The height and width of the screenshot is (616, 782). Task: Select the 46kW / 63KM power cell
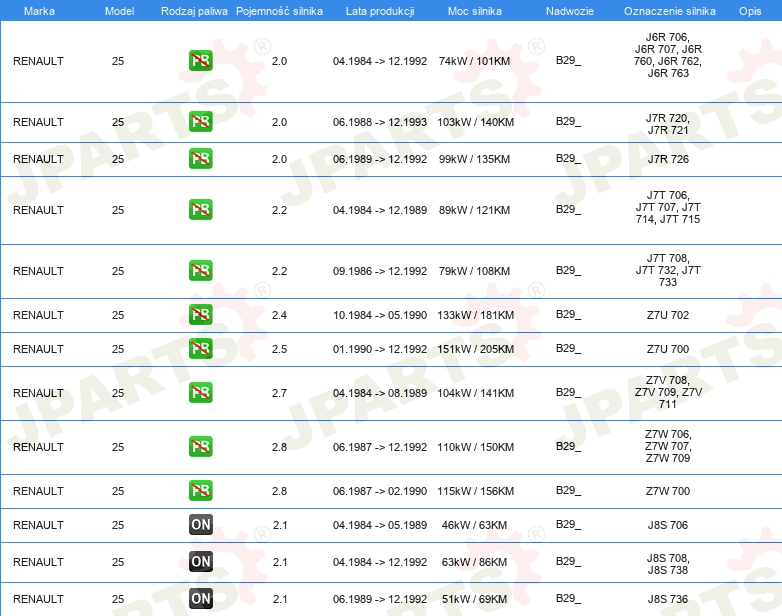(x=474, y=525)
